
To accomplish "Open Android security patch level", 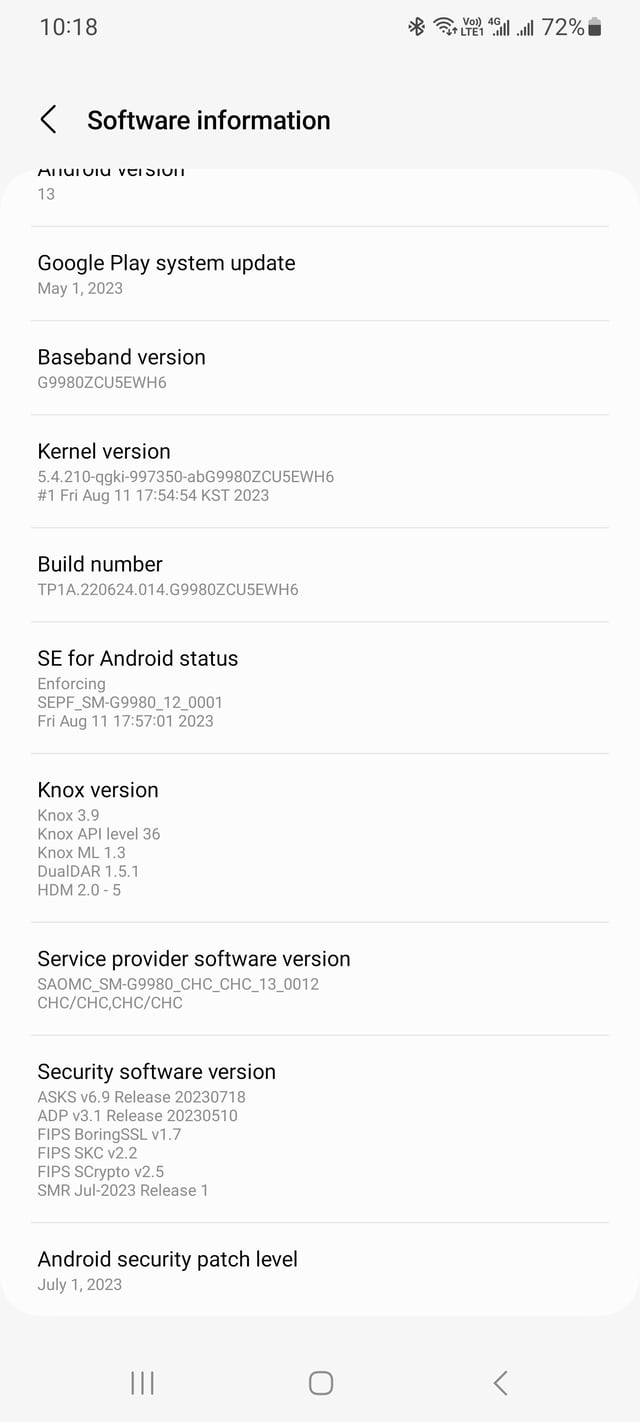I will pos(320,1270).
